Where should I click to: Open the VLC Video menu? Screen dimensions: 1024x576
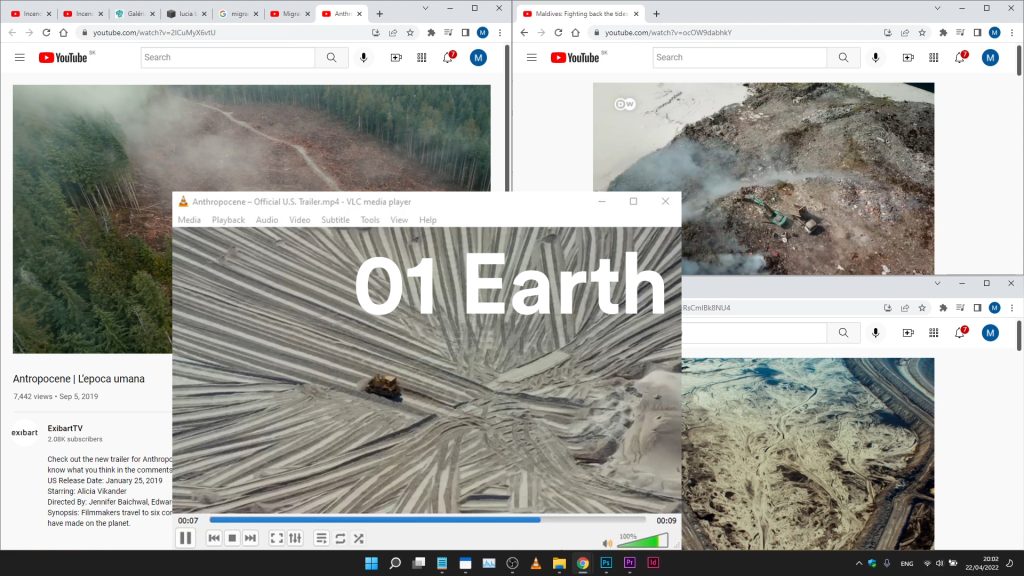coord(300,220)
